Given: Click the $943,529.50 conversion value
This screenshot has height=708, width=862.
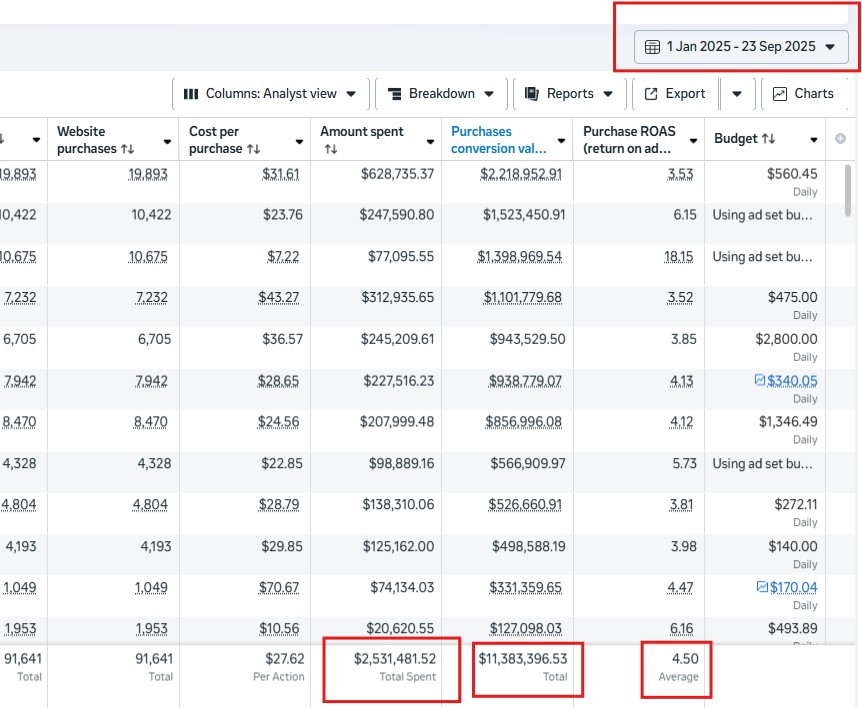Looking at the screenshot, I should pos(528,339).
